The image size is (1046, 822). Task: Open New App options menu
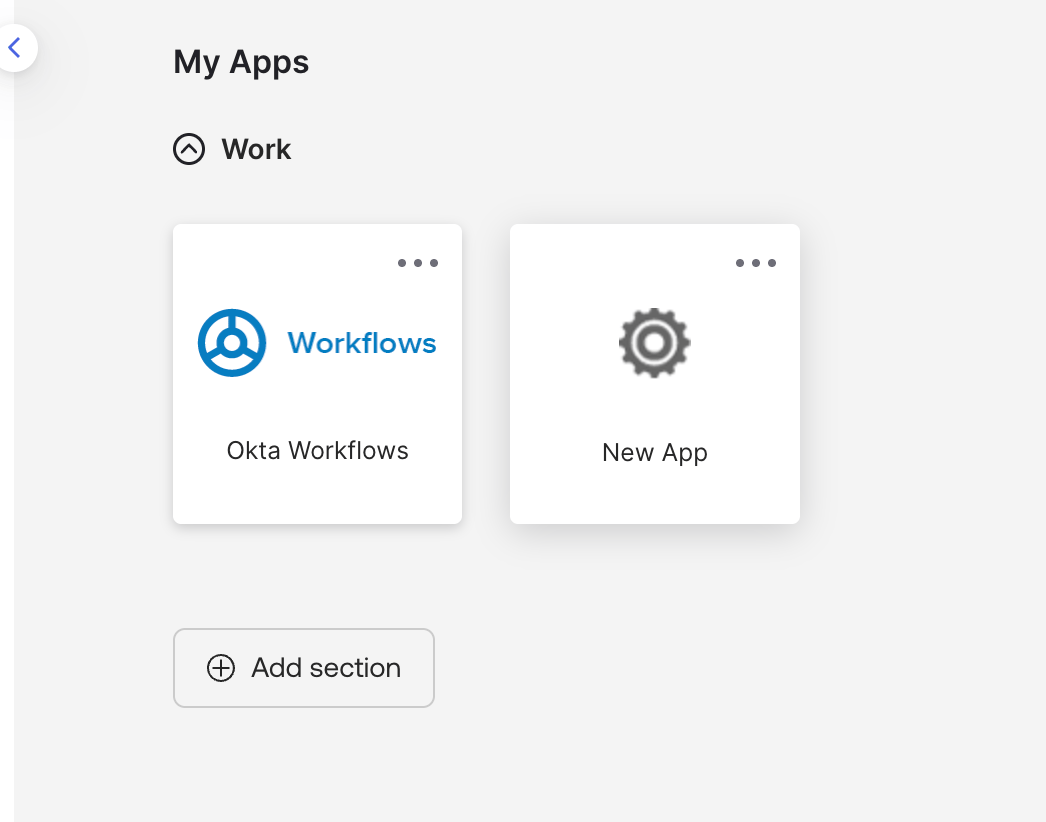point(755,263)
